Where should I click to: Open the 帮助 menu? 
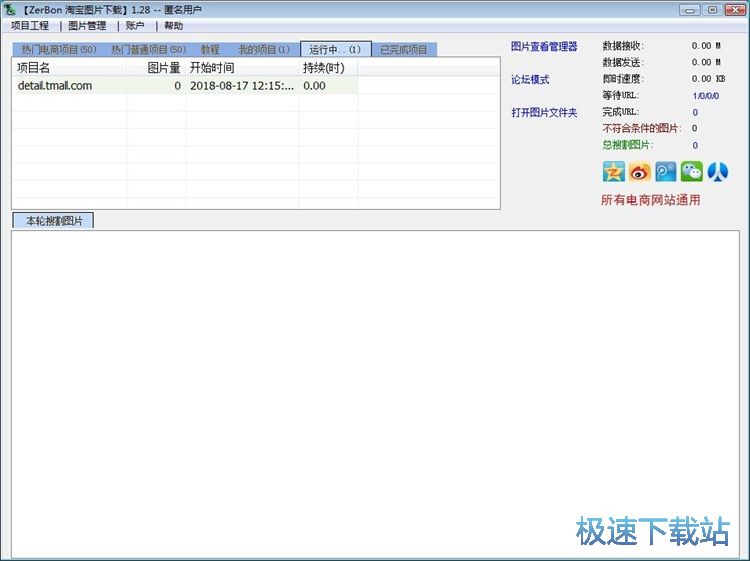[x=174, y=26]
